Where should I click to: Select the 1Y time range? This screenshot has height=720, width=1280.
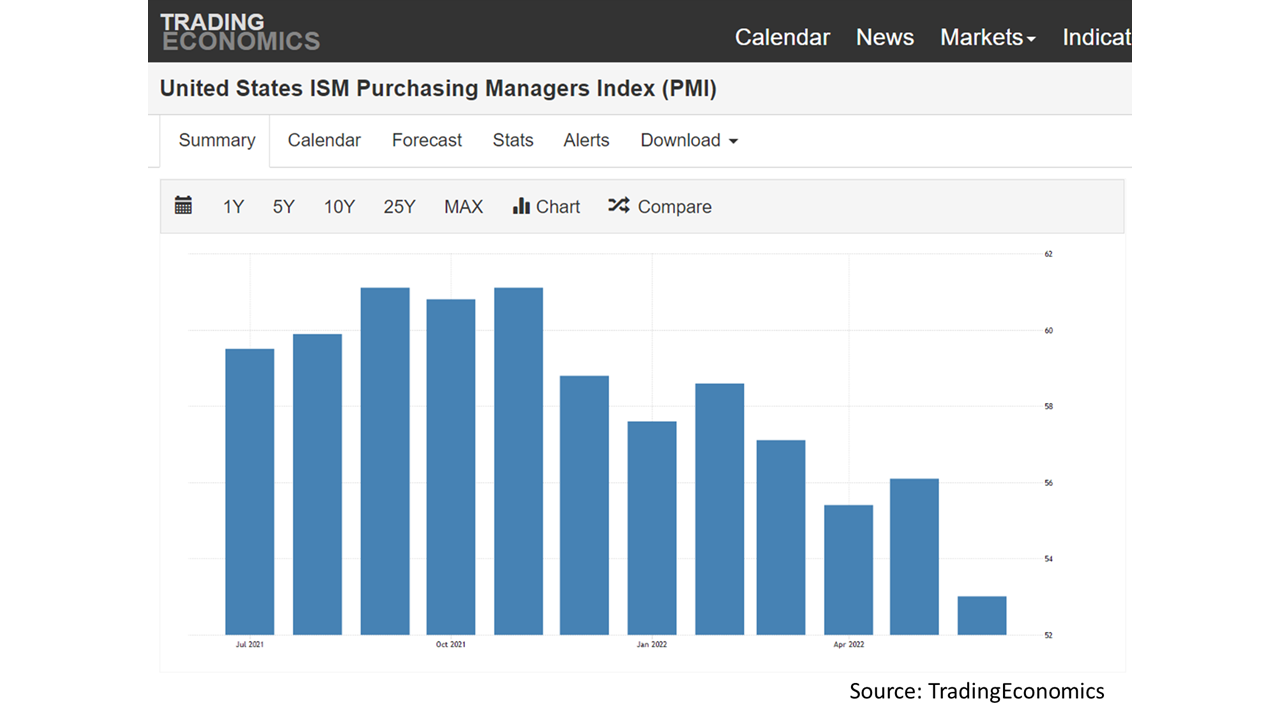point(233,206)
